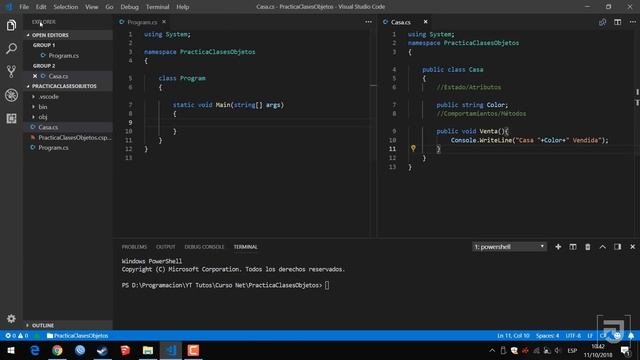Open the Source Control view
The height and width of the screenshot is (360, 640).
(x=11, y=72)
